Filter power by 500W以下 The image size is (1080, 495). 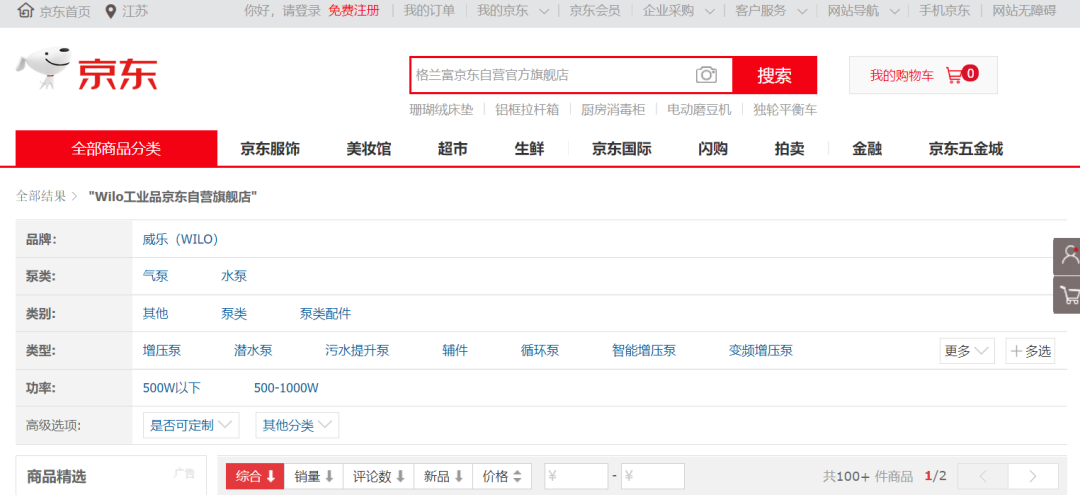click(172, 388)
